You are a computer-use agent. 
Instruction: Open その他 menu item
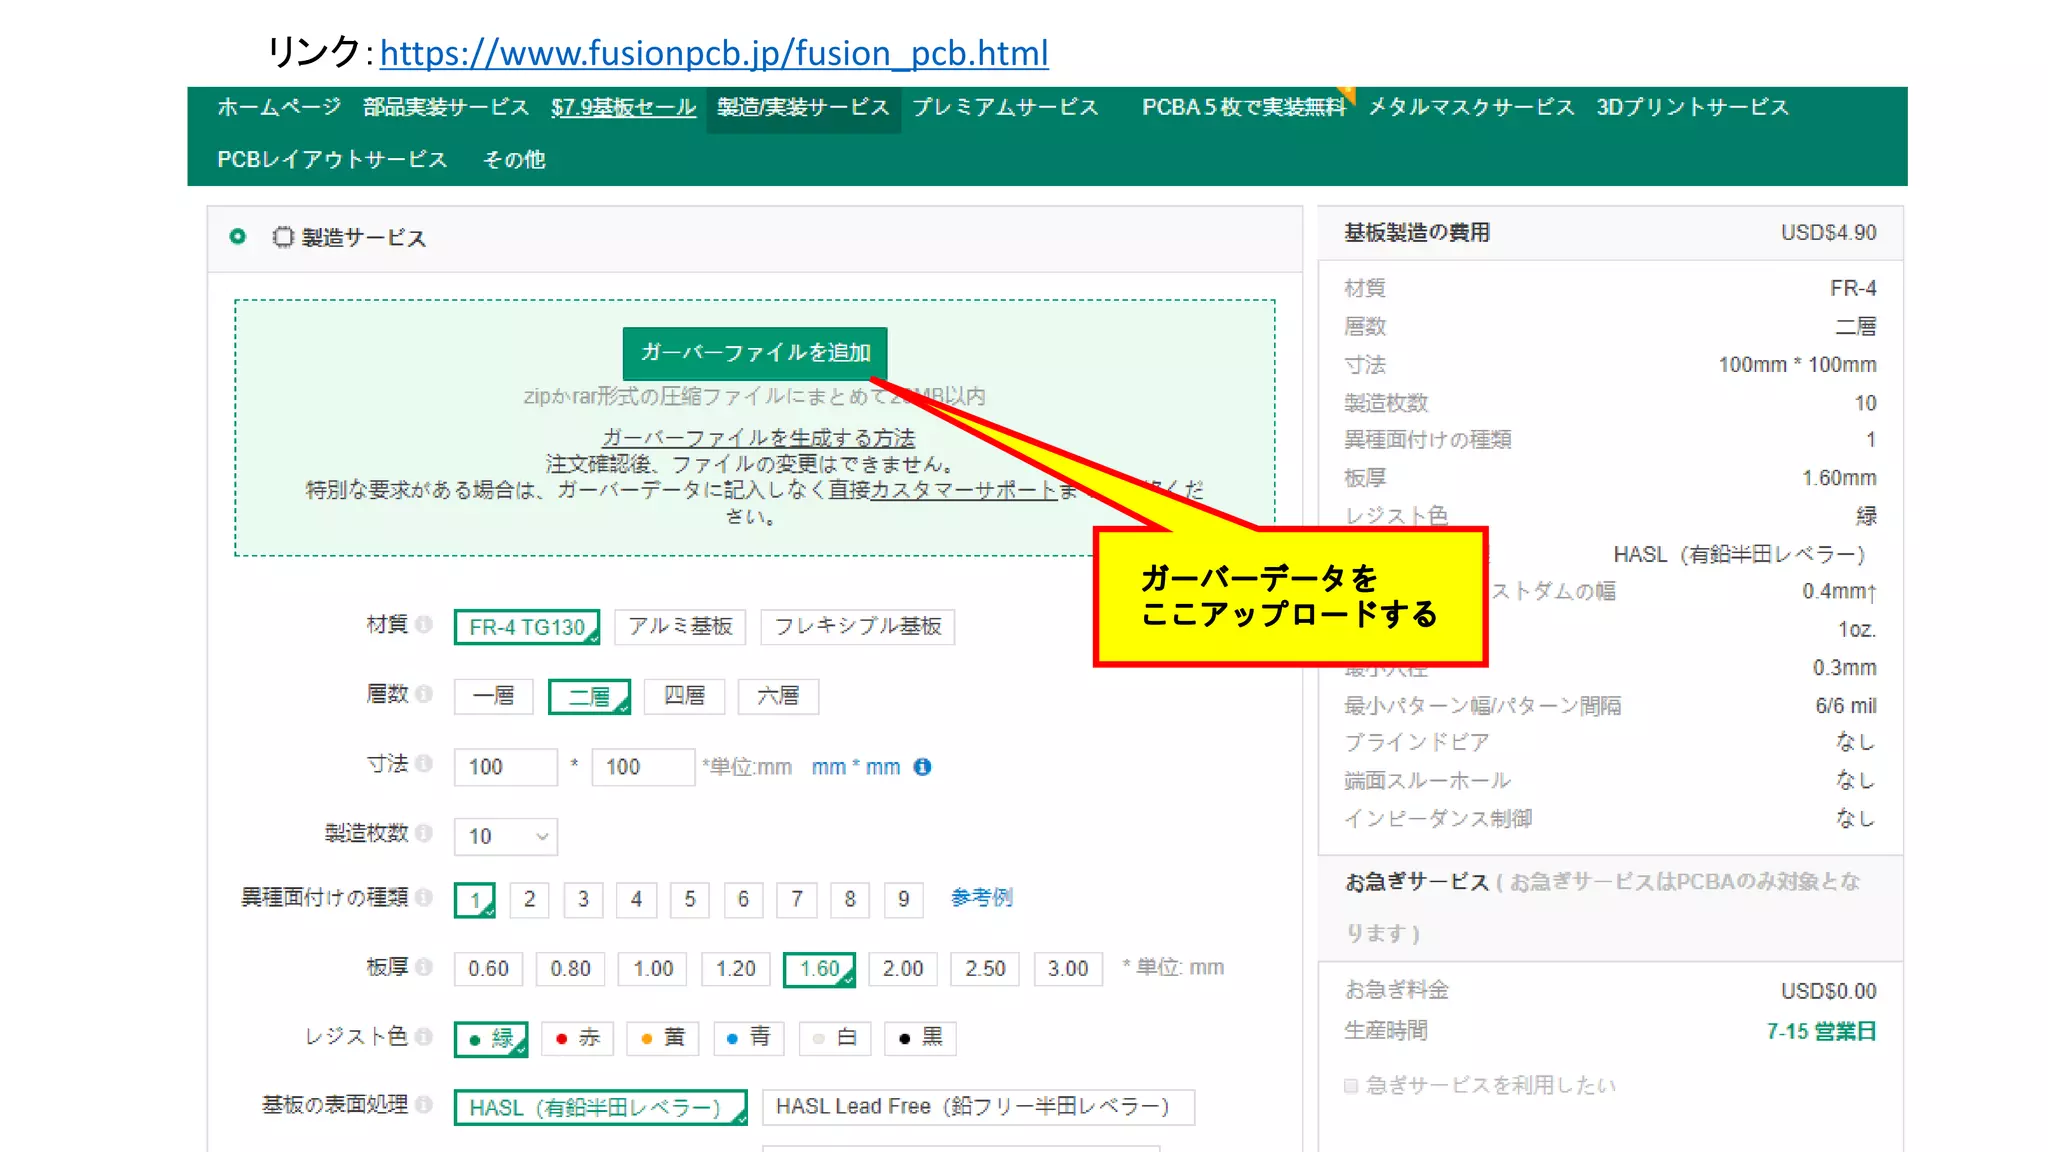(514, 160)
